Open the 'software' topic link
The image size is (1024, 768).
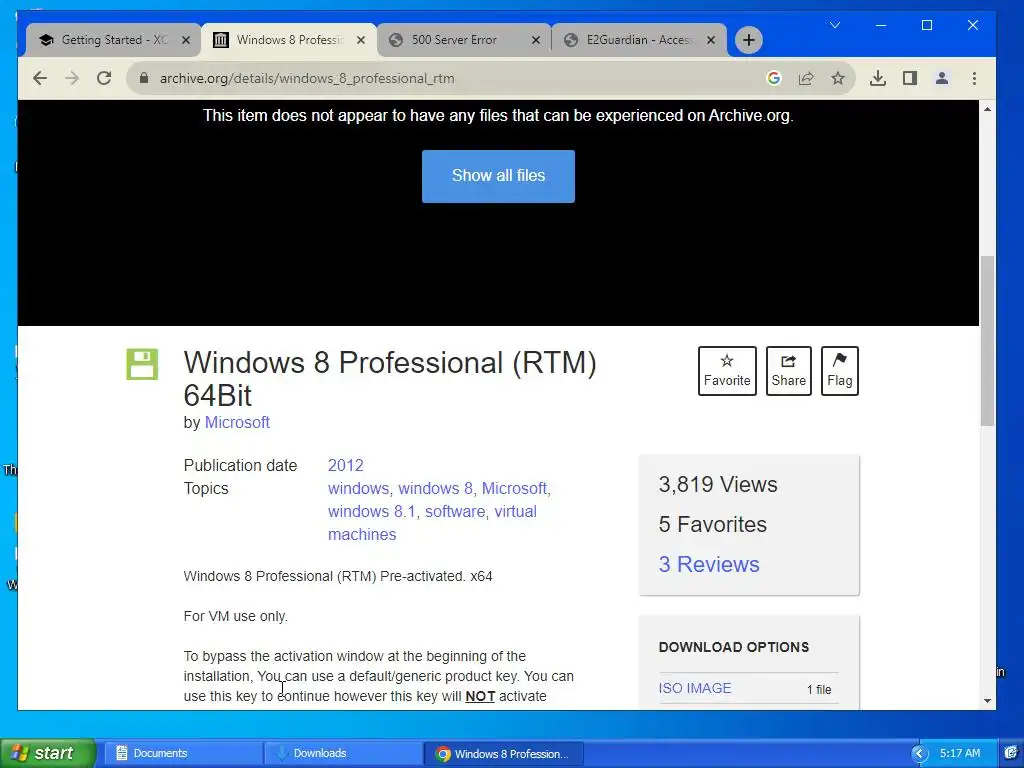click(x=455, y=511)
